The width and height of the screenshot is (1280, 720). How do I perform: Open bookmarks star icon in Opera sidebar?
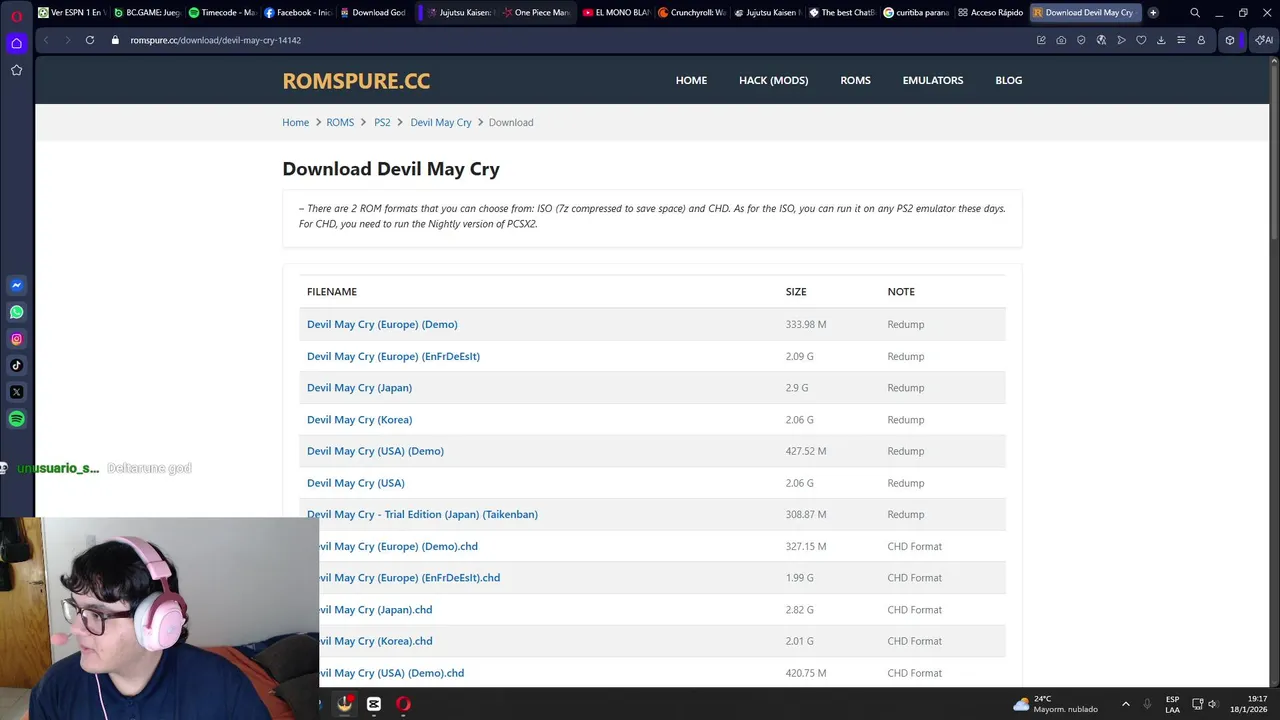pyautogui.click(x=16, y=70)
